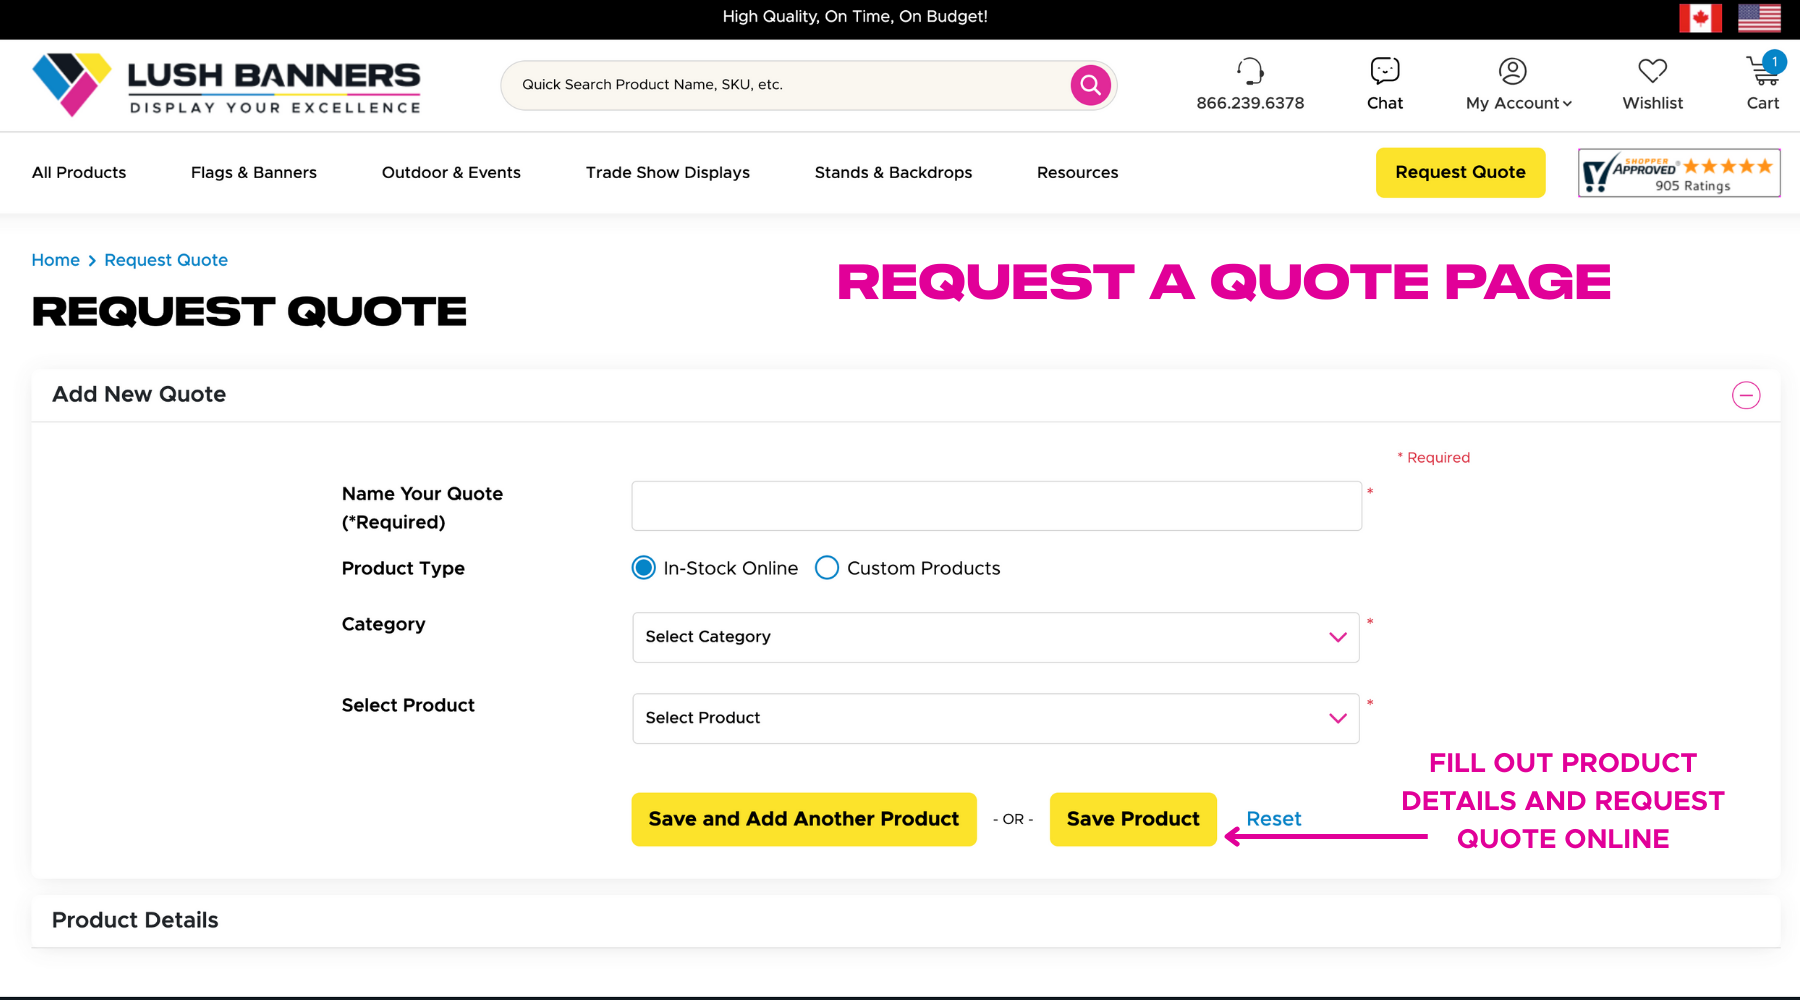This screenshot has width=1800, height=1000.
Task: Expand the My Account menu
Action: click(x=1518, y=103)
